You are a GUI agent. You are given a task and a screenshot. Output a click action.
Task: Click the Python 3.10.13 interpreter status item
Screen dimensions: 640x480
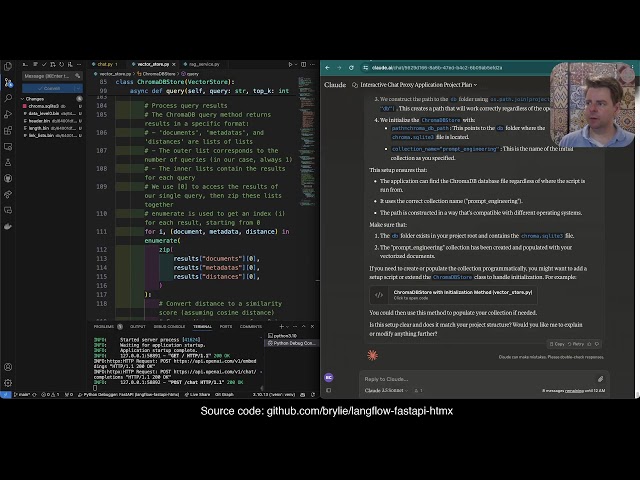point(274,395)
